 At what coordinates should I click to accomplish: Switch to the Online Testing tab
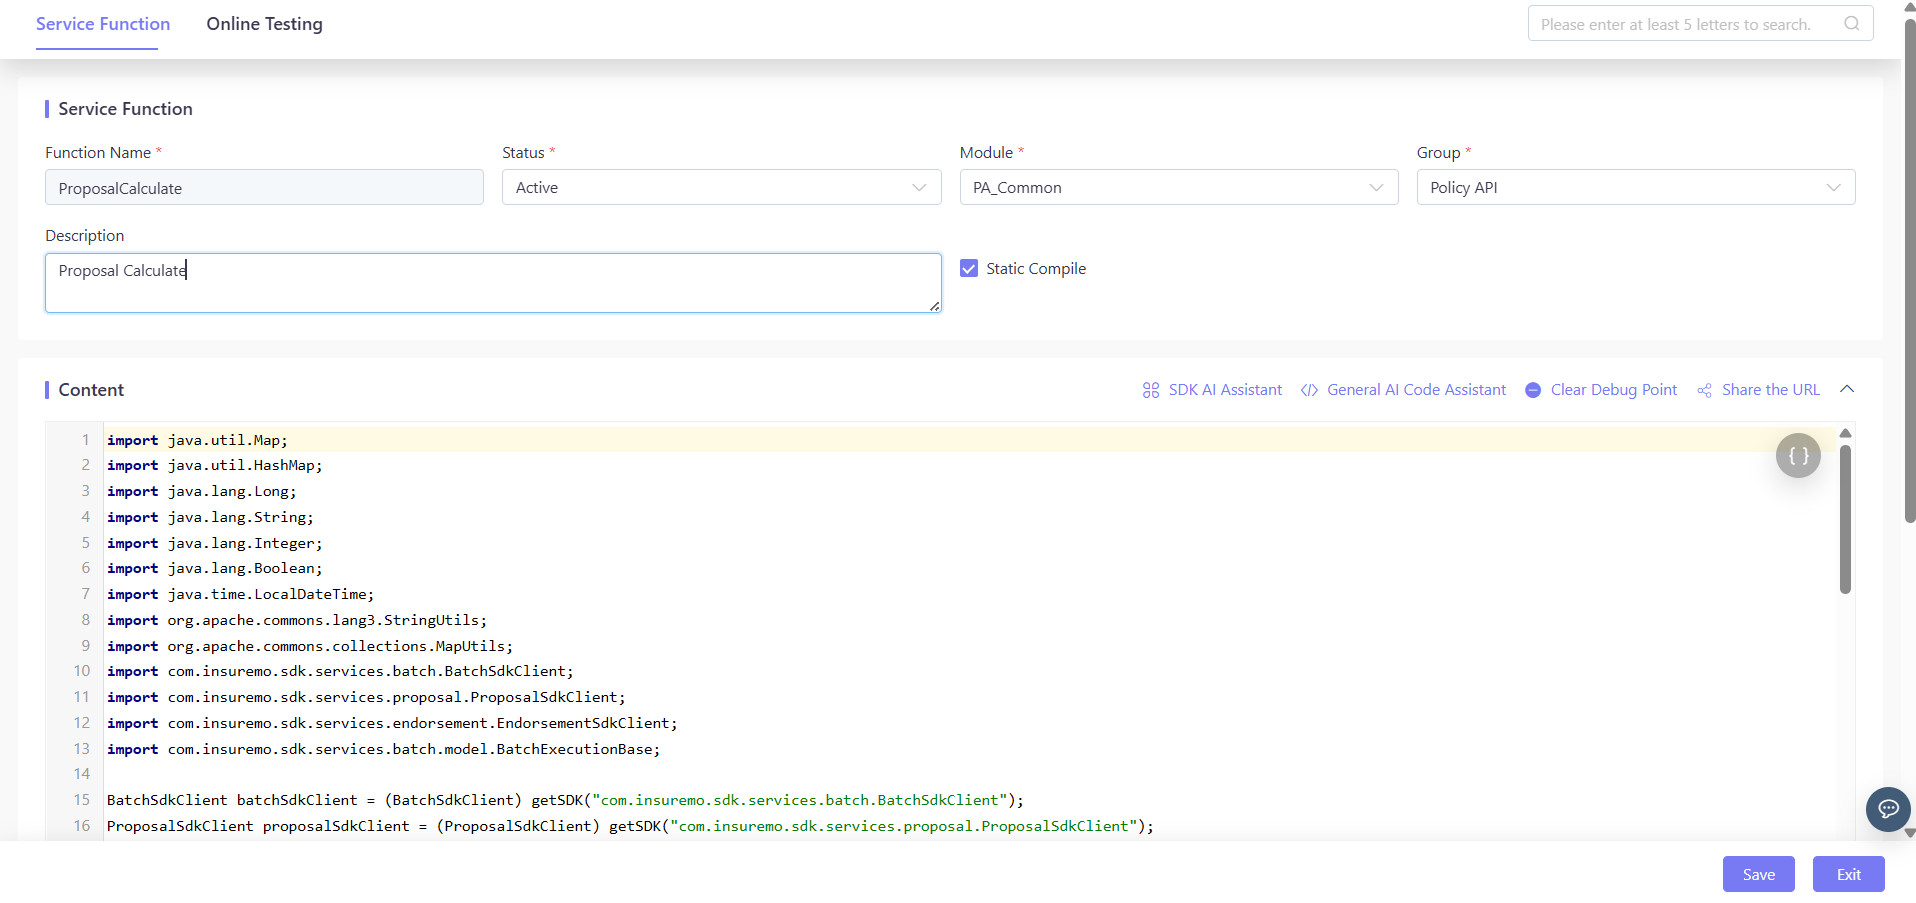(265, 24)
